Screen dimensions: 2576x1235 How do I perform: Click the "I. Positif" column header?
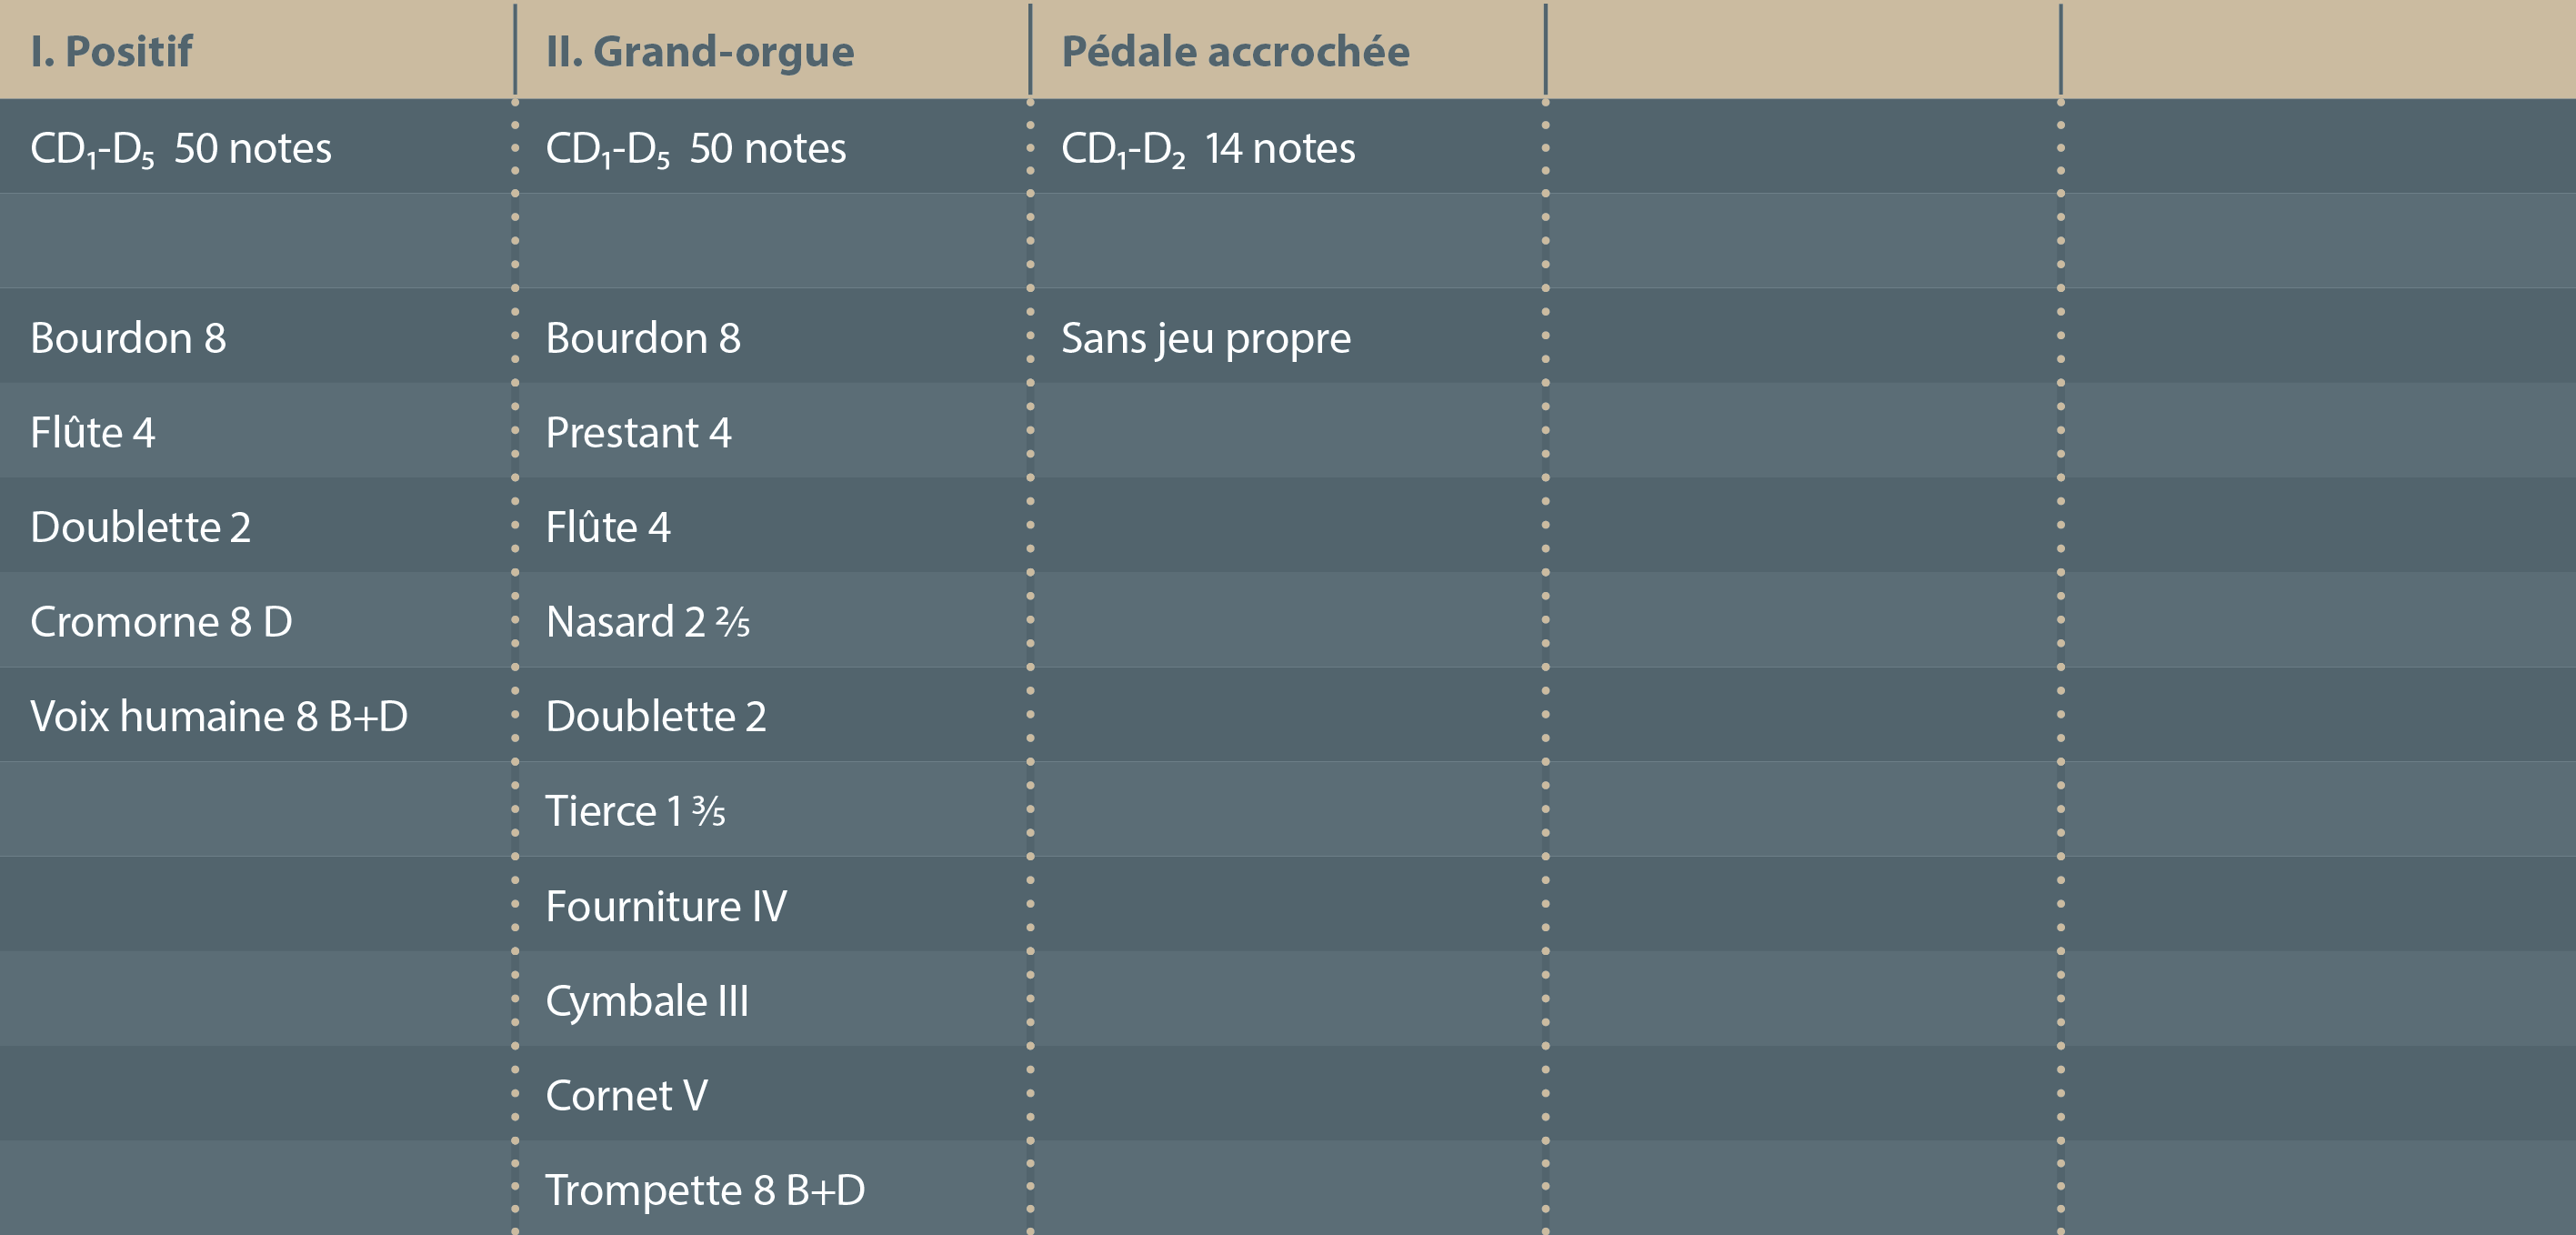[x=111, y=52]
